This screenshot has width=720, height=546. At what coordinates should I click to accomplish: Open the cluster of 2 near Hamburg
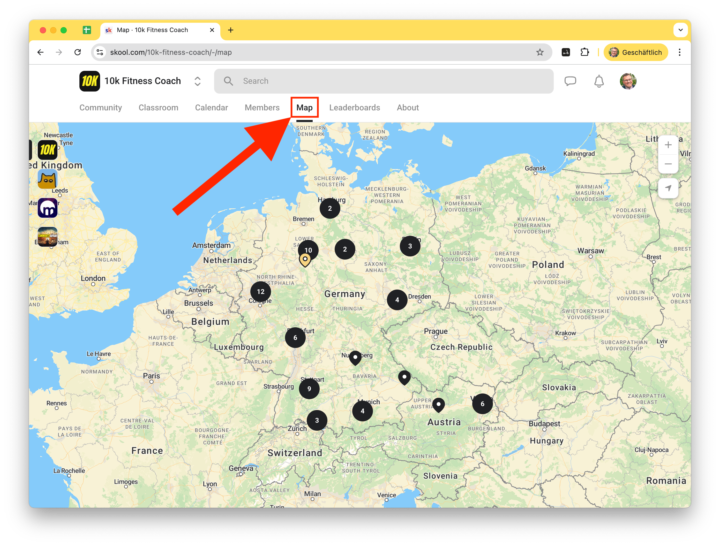click(330, 208)
